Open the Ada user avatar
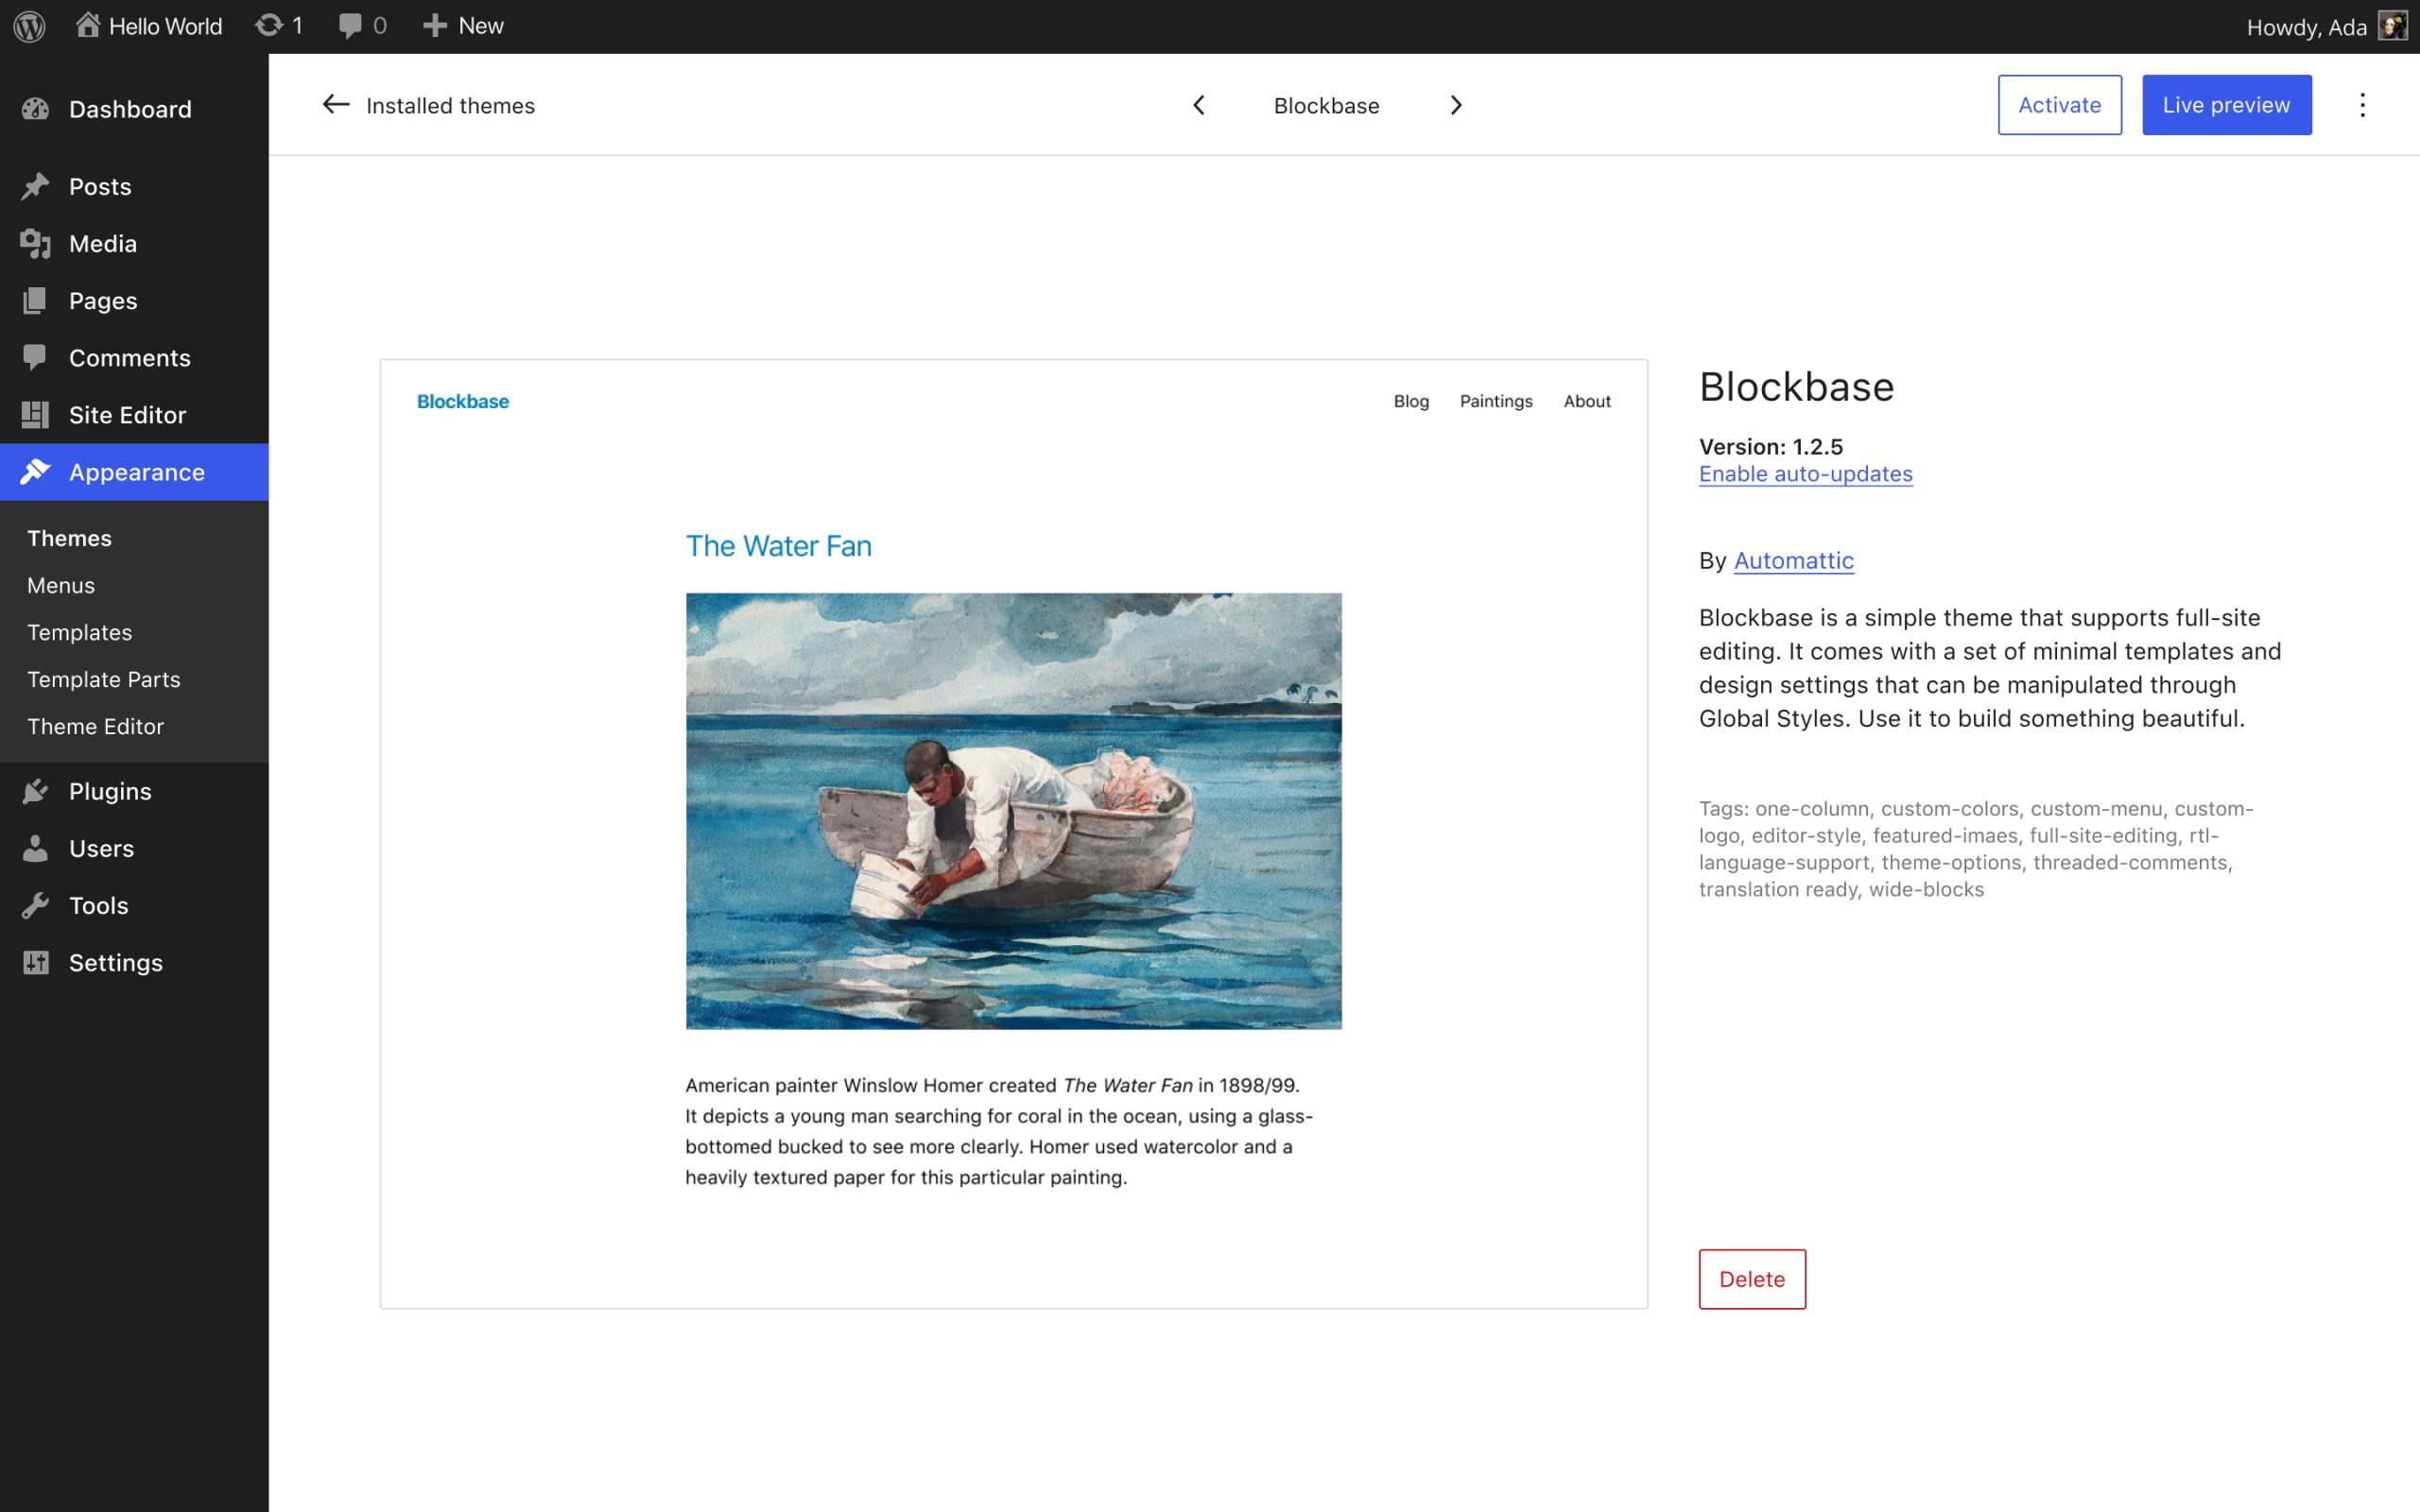 tap(2392, 26)
